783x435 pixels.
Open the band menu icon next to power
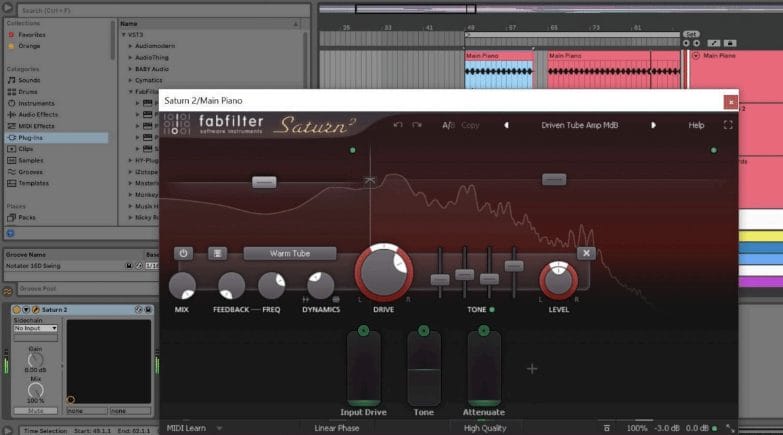coord(217,253)
